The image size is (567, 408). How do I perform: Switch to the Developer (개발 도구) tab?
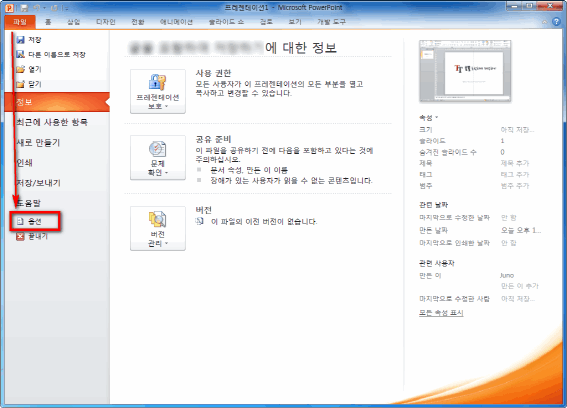331,22
